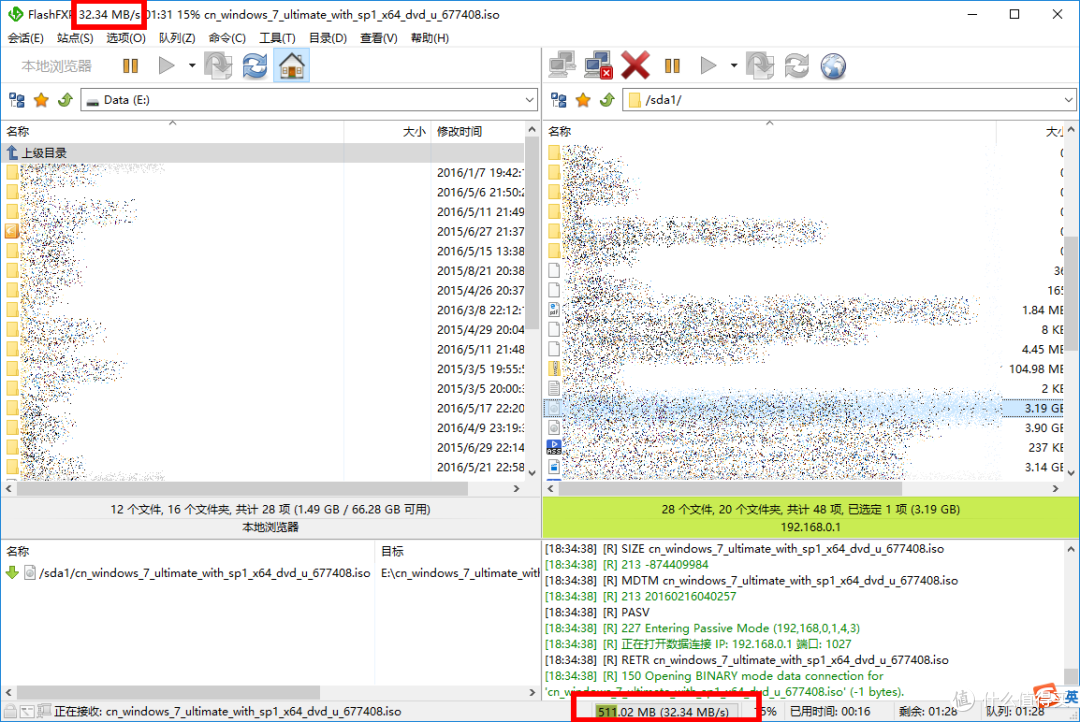Select local folder dated 2015/6/27 21:37
This screenshot has height=722, width=1080.
[263, 231]
